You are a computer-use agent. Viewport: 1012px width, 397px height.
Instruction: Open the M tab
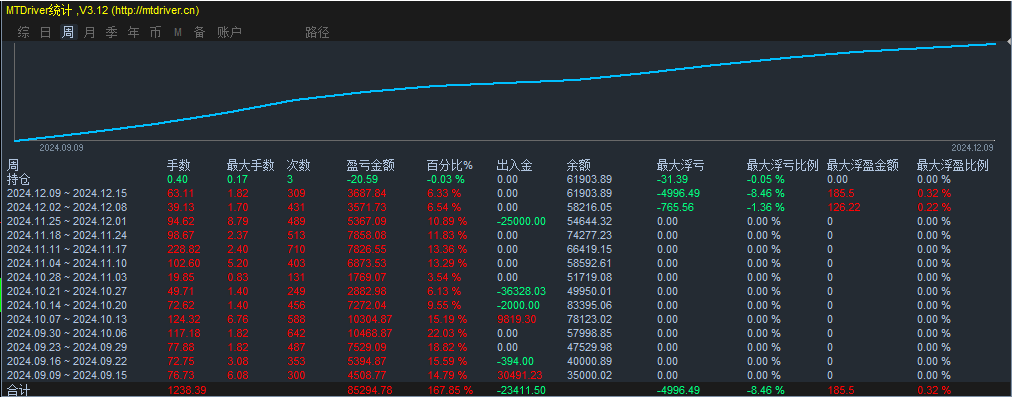pyautogui.click(x=177, y=32)
